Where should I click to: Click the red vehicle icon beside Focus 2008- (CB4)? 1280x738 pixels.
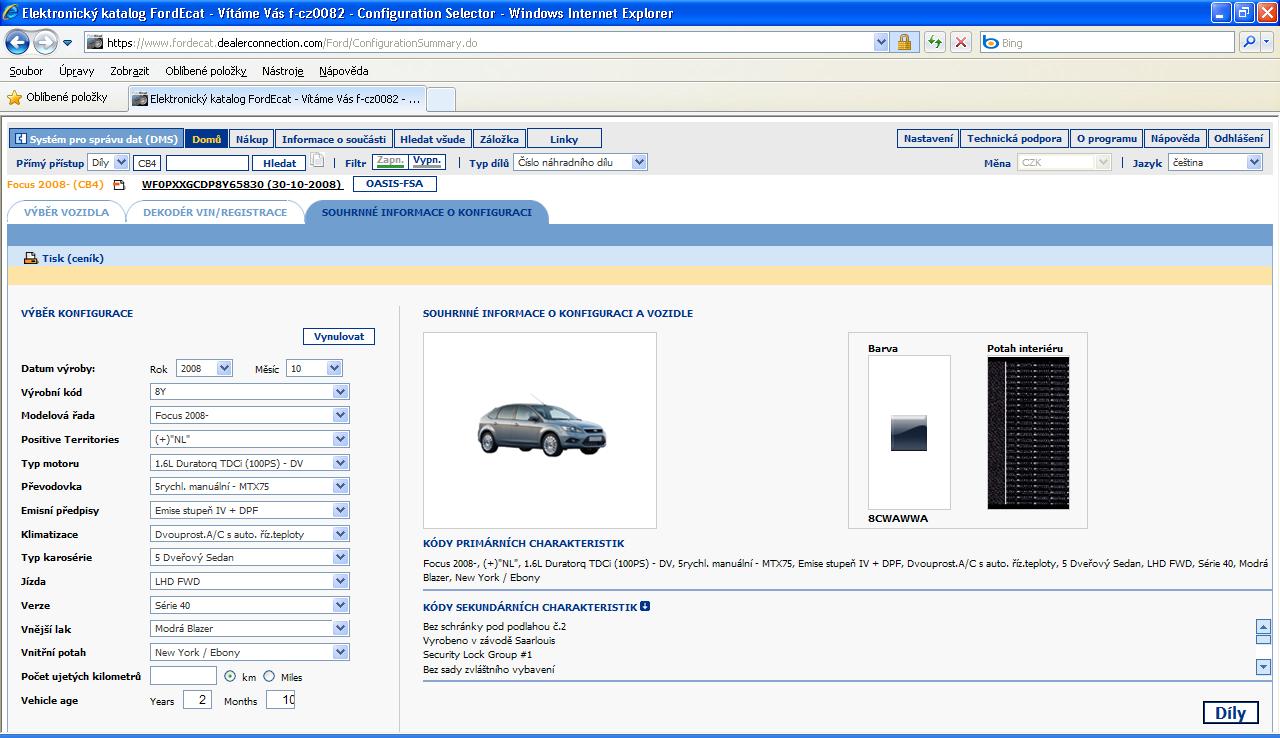tap(119, 185)
